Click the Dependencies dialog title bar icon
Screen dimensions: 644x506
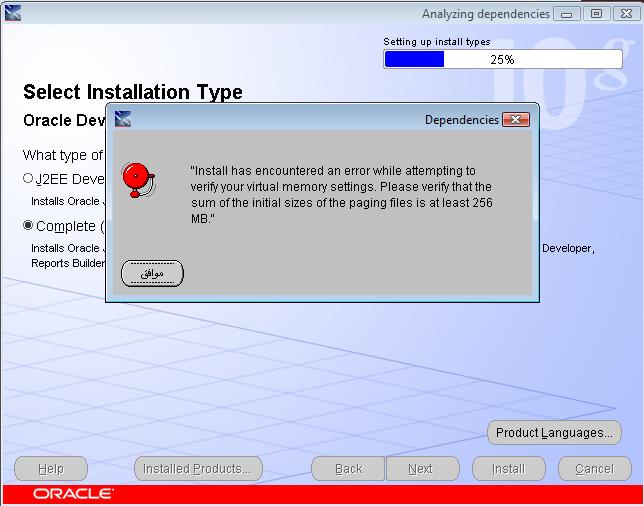123,119
